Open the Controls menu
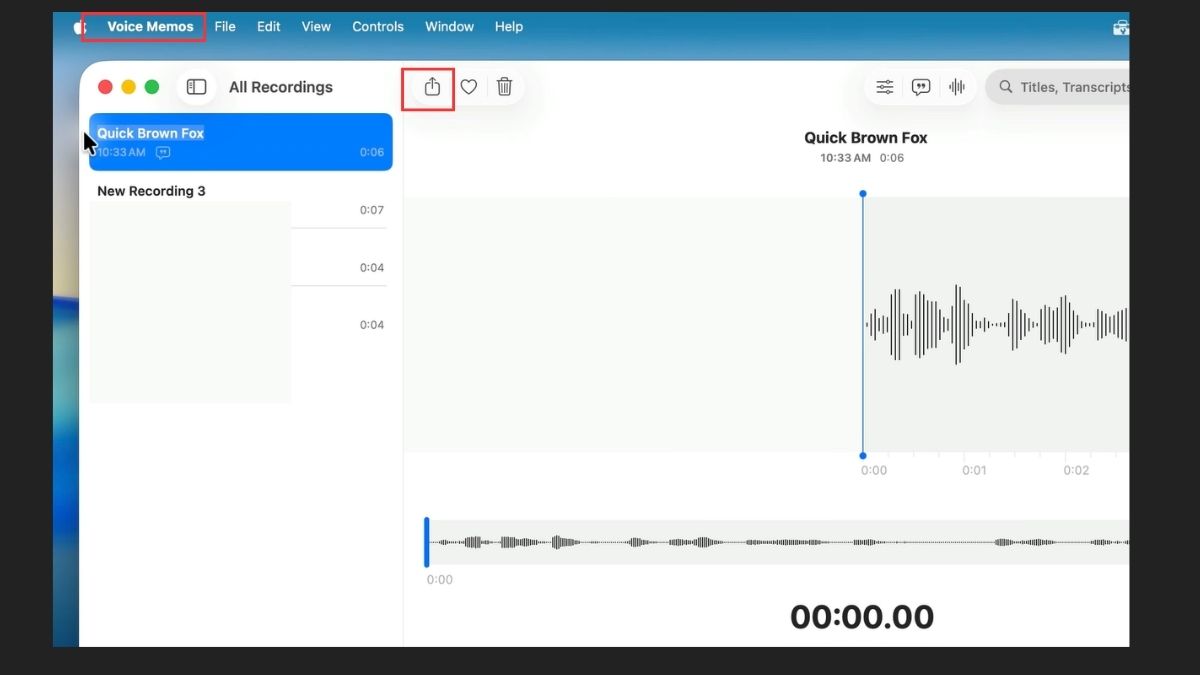The image size is (1200, 675). 378,27
